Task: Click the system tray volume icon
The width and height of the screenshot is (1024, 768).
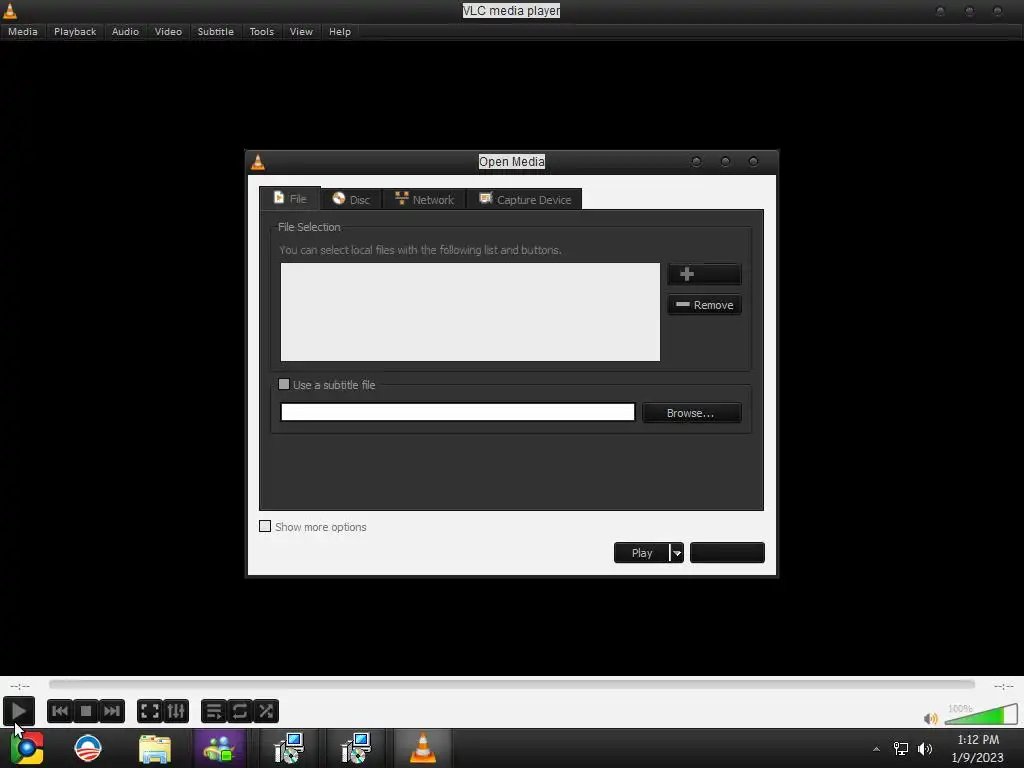Action: 925,749
